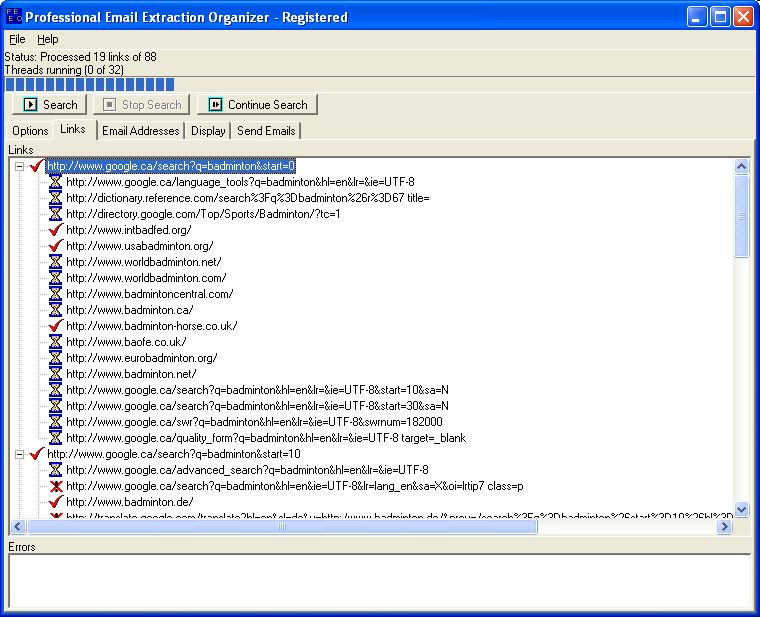Click the red checkmark icon beside www.usabadminton.org
The width and height of the screenshot is (760, 617).
55,246
